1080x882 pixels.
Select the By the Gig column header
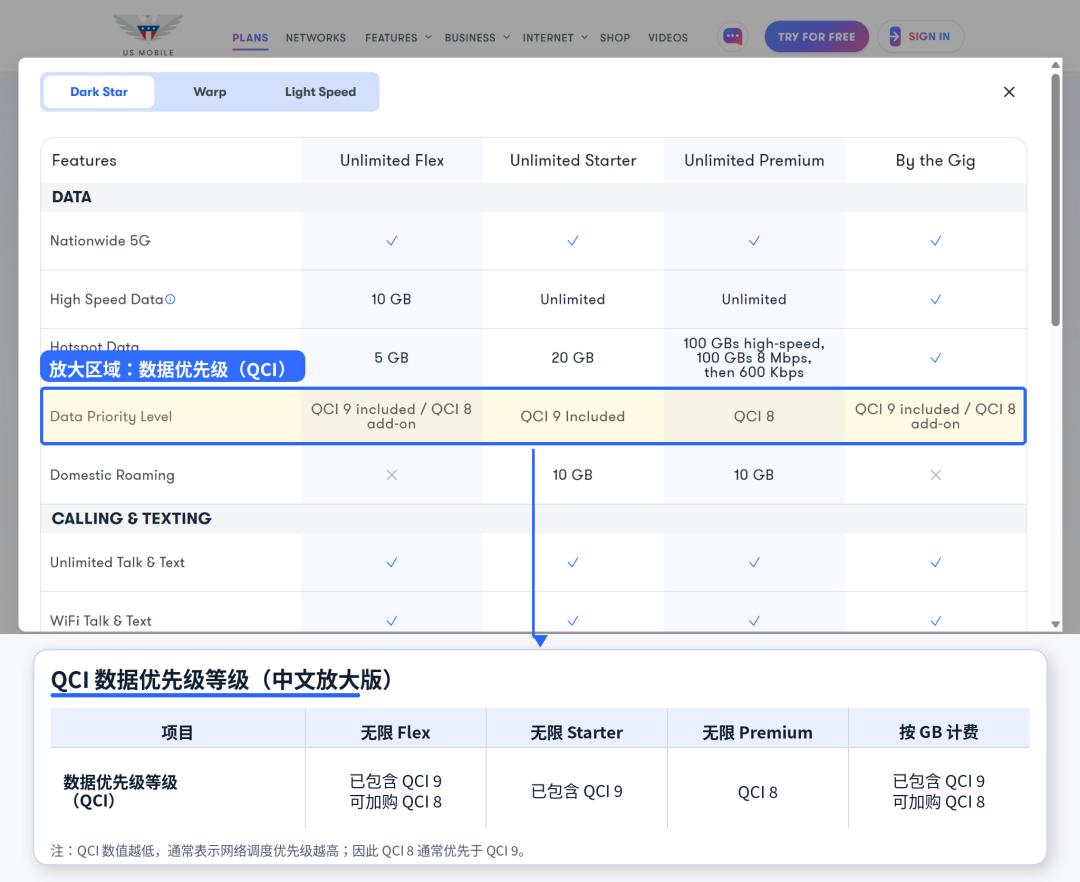(935, 160)
